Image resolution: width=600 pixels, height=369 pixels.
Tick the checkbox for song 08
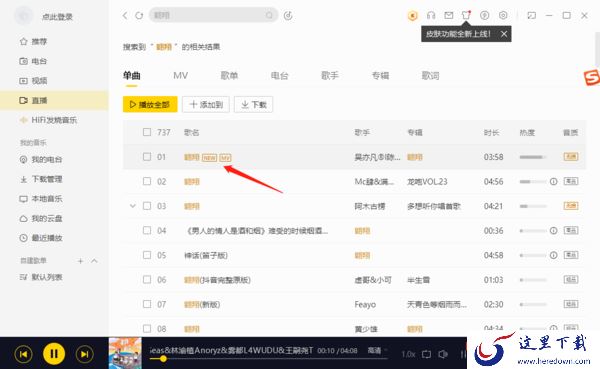pyautogui.click(x=147, y=328)
